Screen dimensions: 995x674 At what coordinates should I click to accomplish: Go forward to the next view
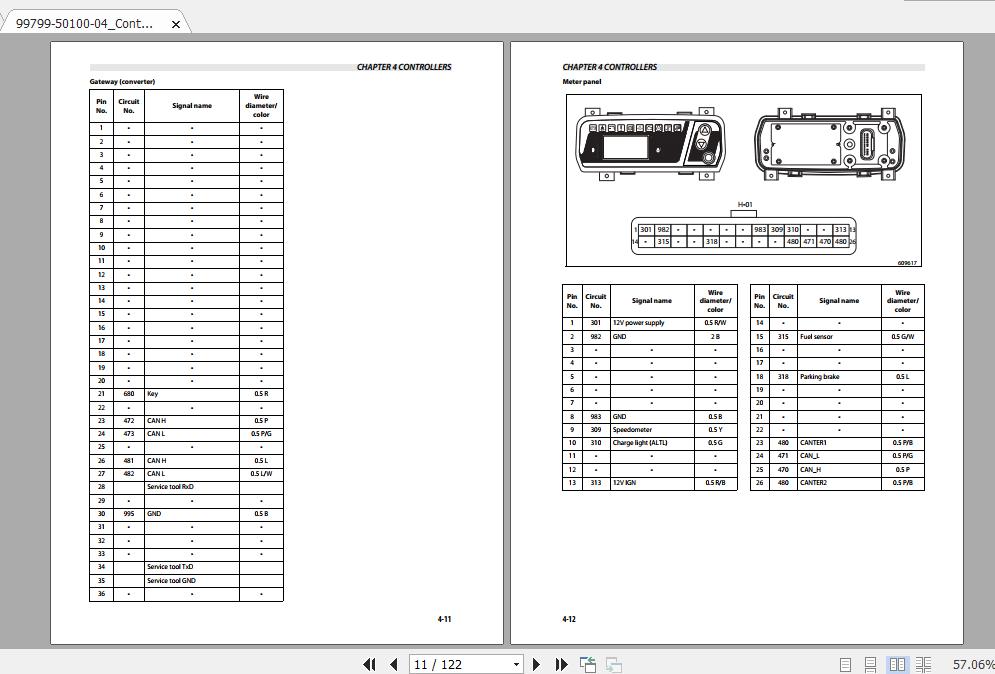pyautogui.click(x=611, y=664)
